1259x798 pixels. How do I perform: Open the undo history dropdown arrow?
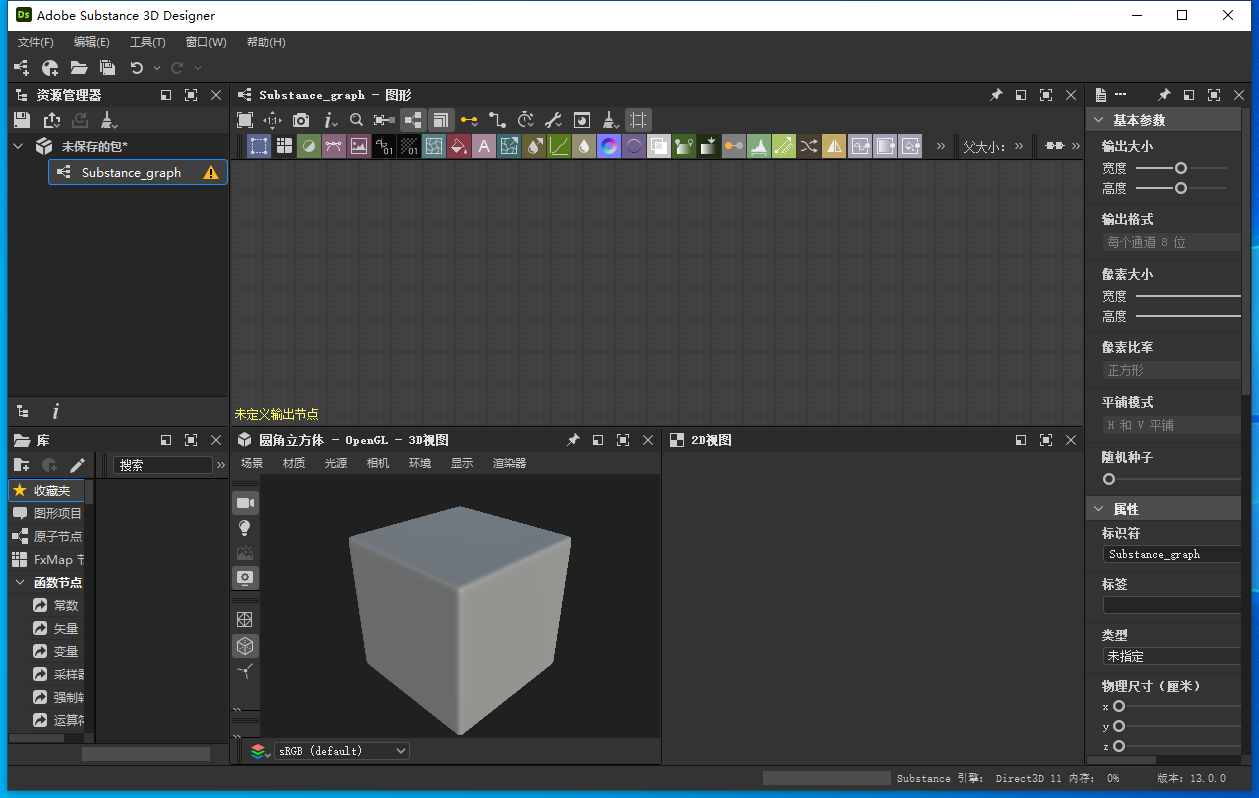pos(157,68)
